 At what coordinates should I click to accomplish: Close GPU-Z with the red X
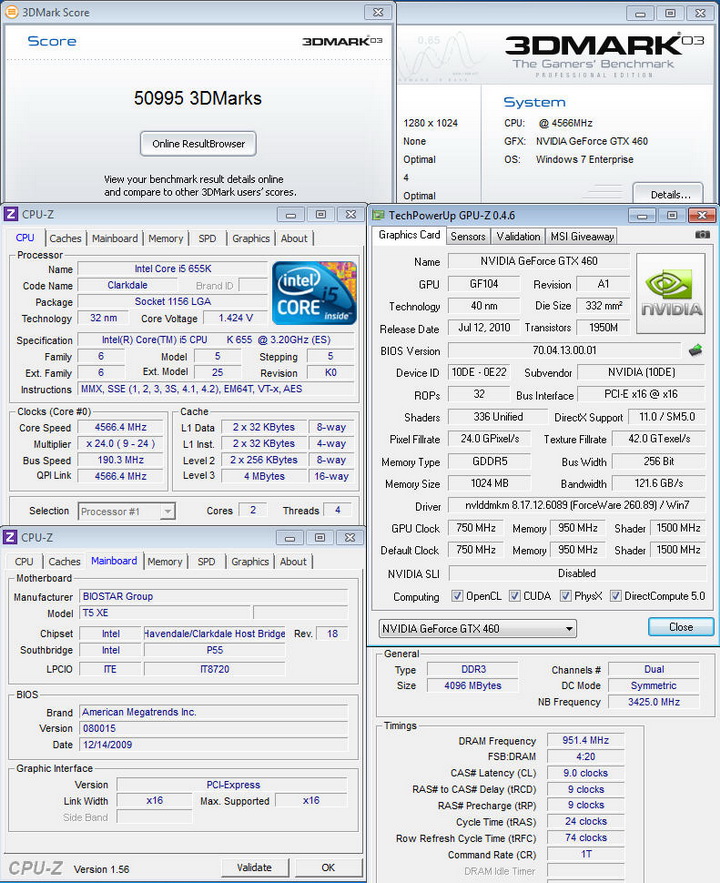[x=702, y=215]
